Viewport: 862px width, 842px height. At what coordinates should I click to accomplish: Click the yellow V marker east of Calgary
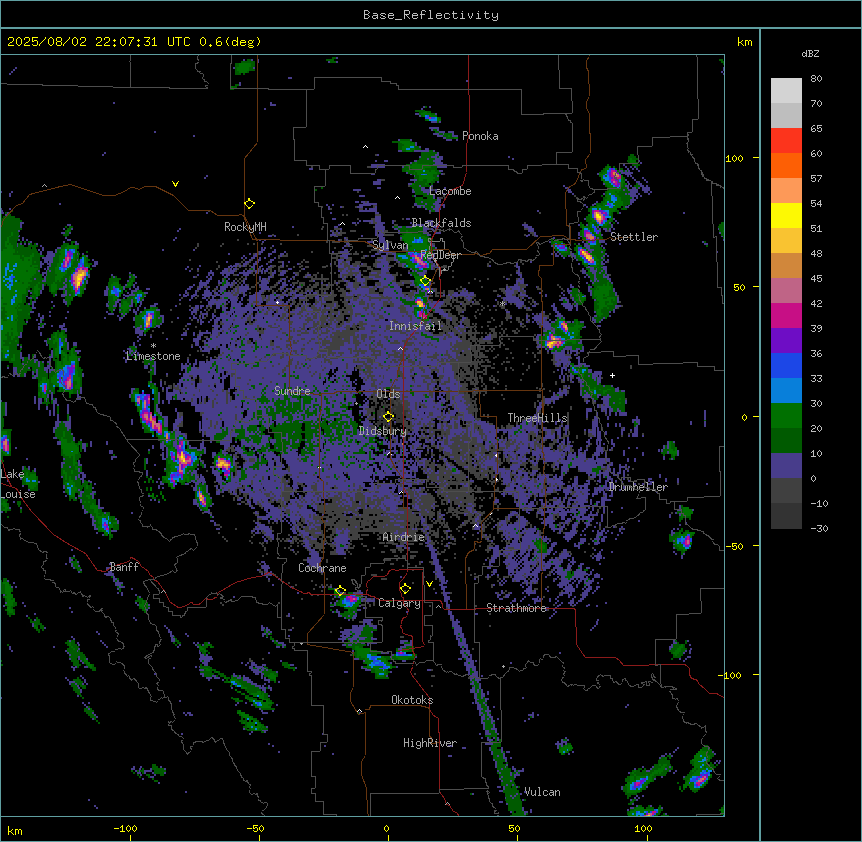[429, 584]
